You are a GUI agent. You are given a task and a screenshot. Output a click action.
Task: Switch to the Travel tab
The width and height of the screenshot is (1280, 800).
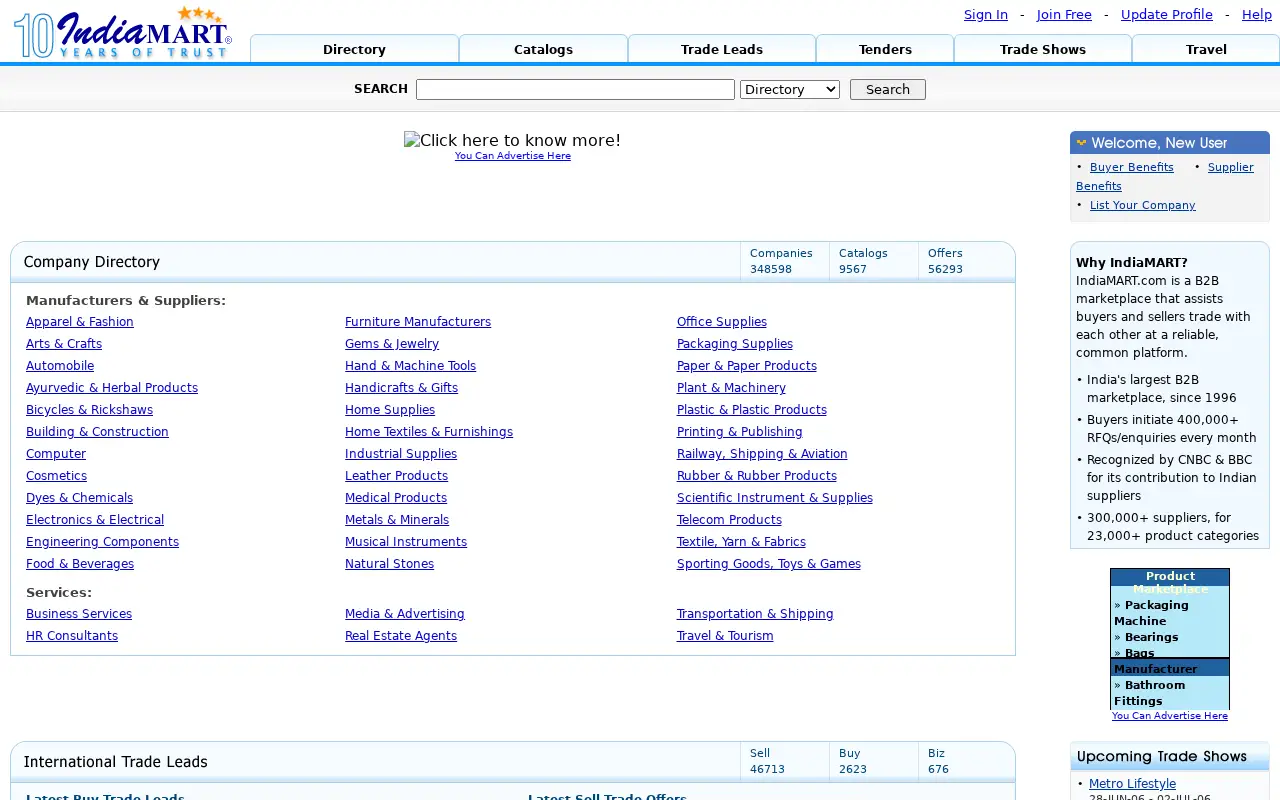tap(1206, 49)
